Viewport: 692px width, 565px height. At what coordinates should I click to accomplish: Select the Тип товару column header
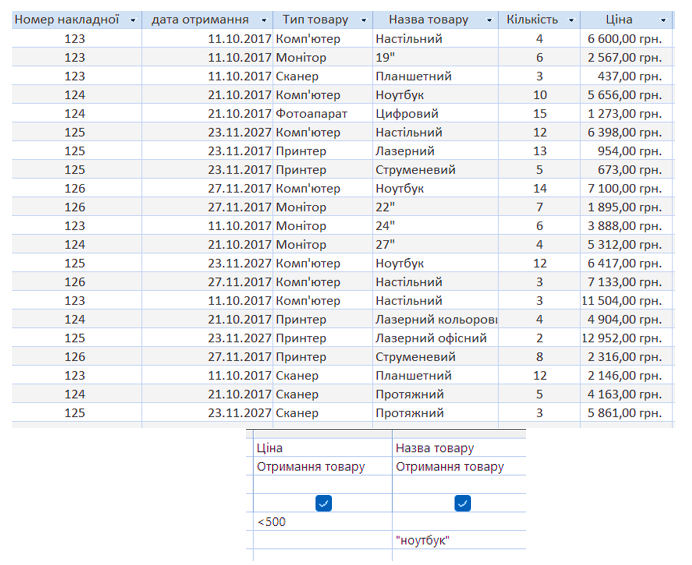(316, 20)
